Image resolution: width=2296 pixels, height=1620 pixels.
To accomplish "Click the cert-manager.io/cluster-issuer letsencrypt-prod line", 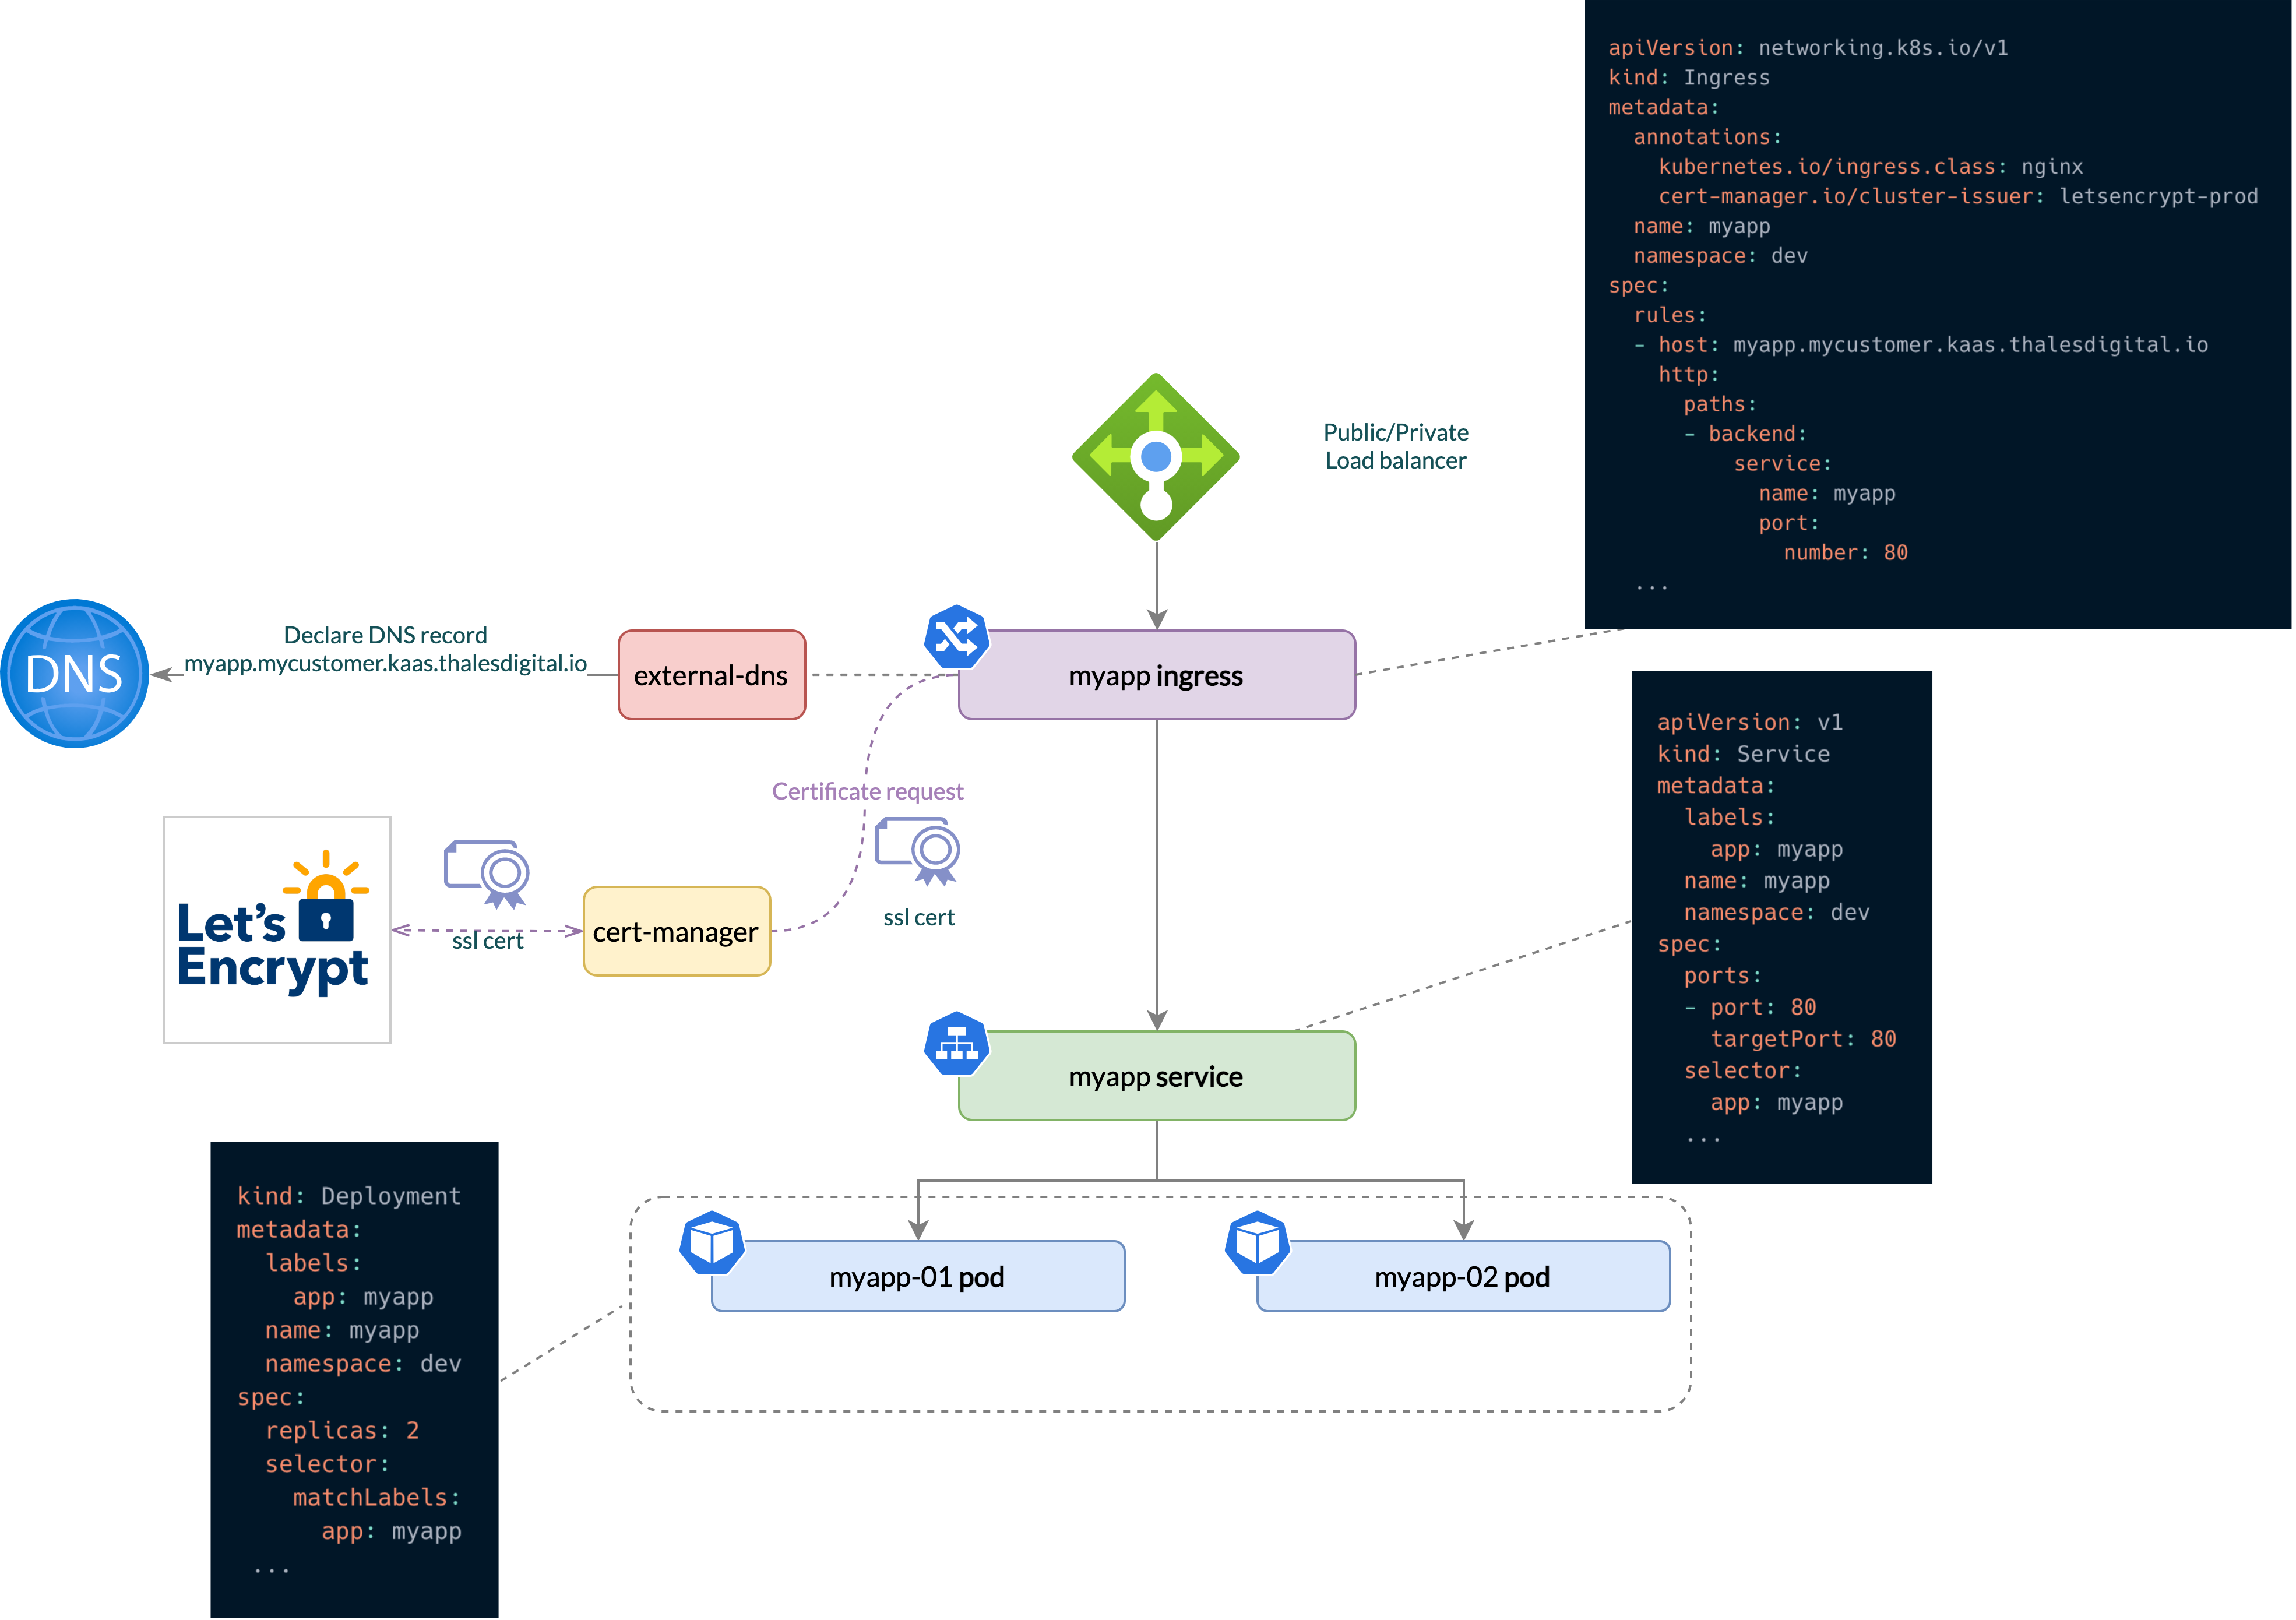I will point(1958,197).
